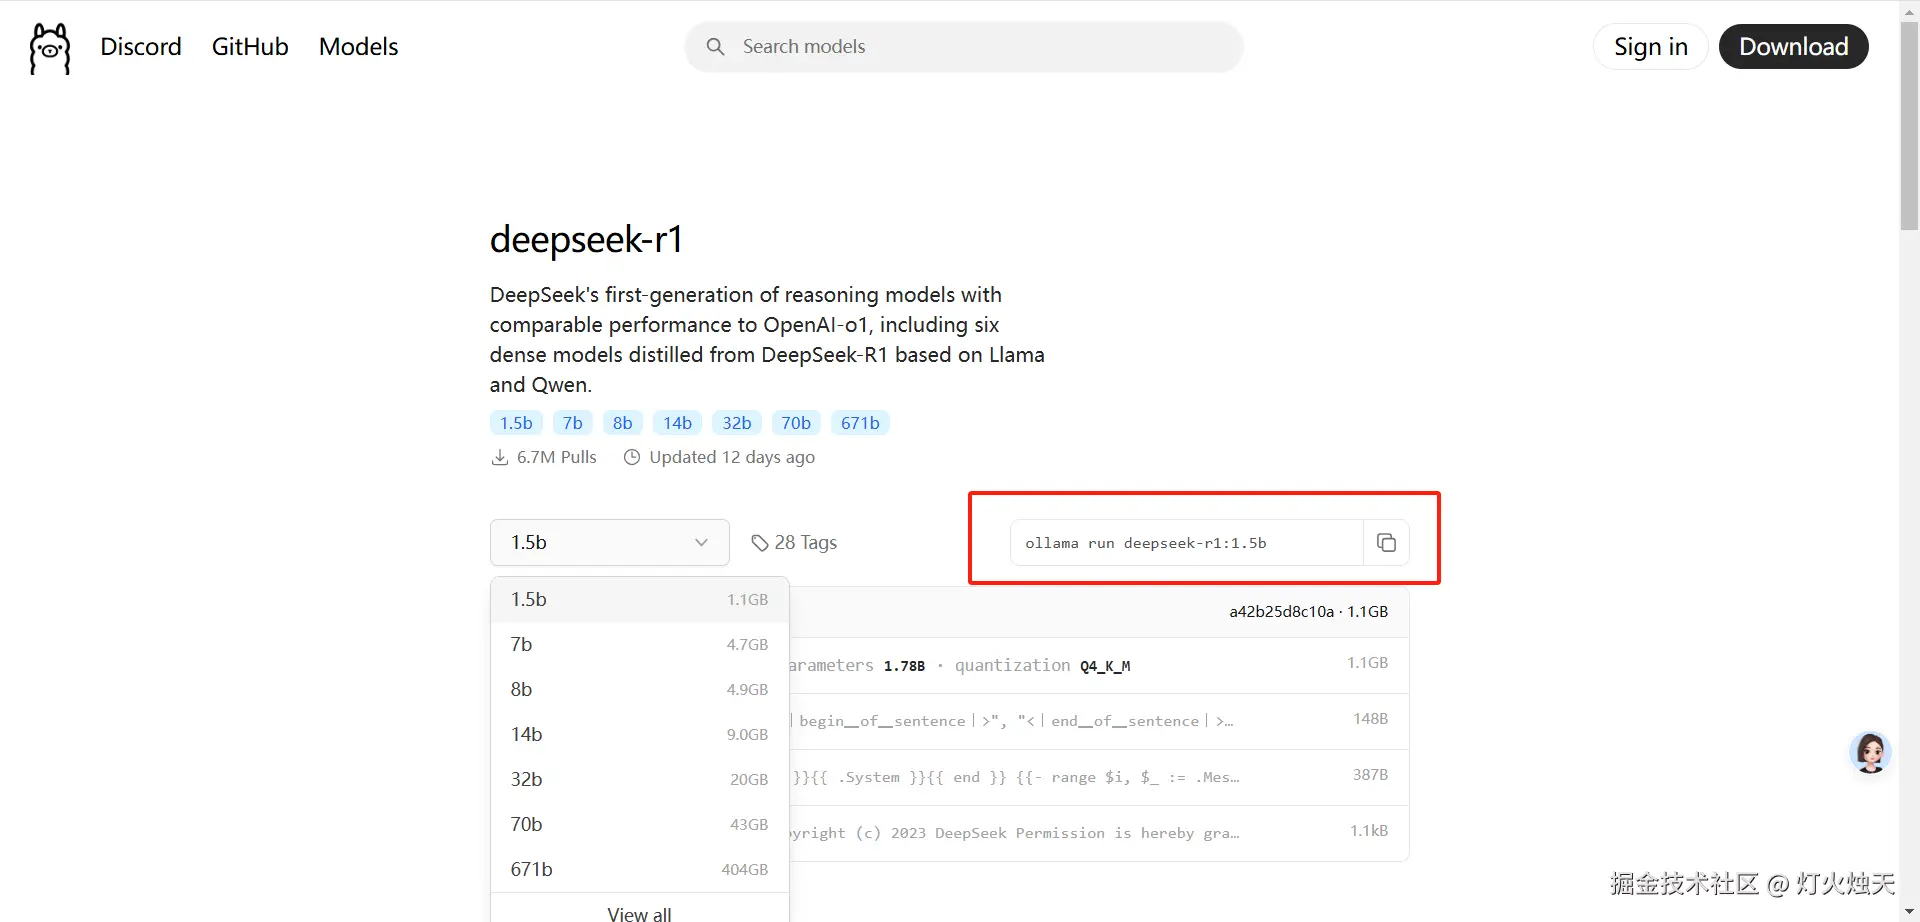Click the 14b blue tag badge
The height and width of the screenshot is (922, 1920).
[x=677, y=423]
